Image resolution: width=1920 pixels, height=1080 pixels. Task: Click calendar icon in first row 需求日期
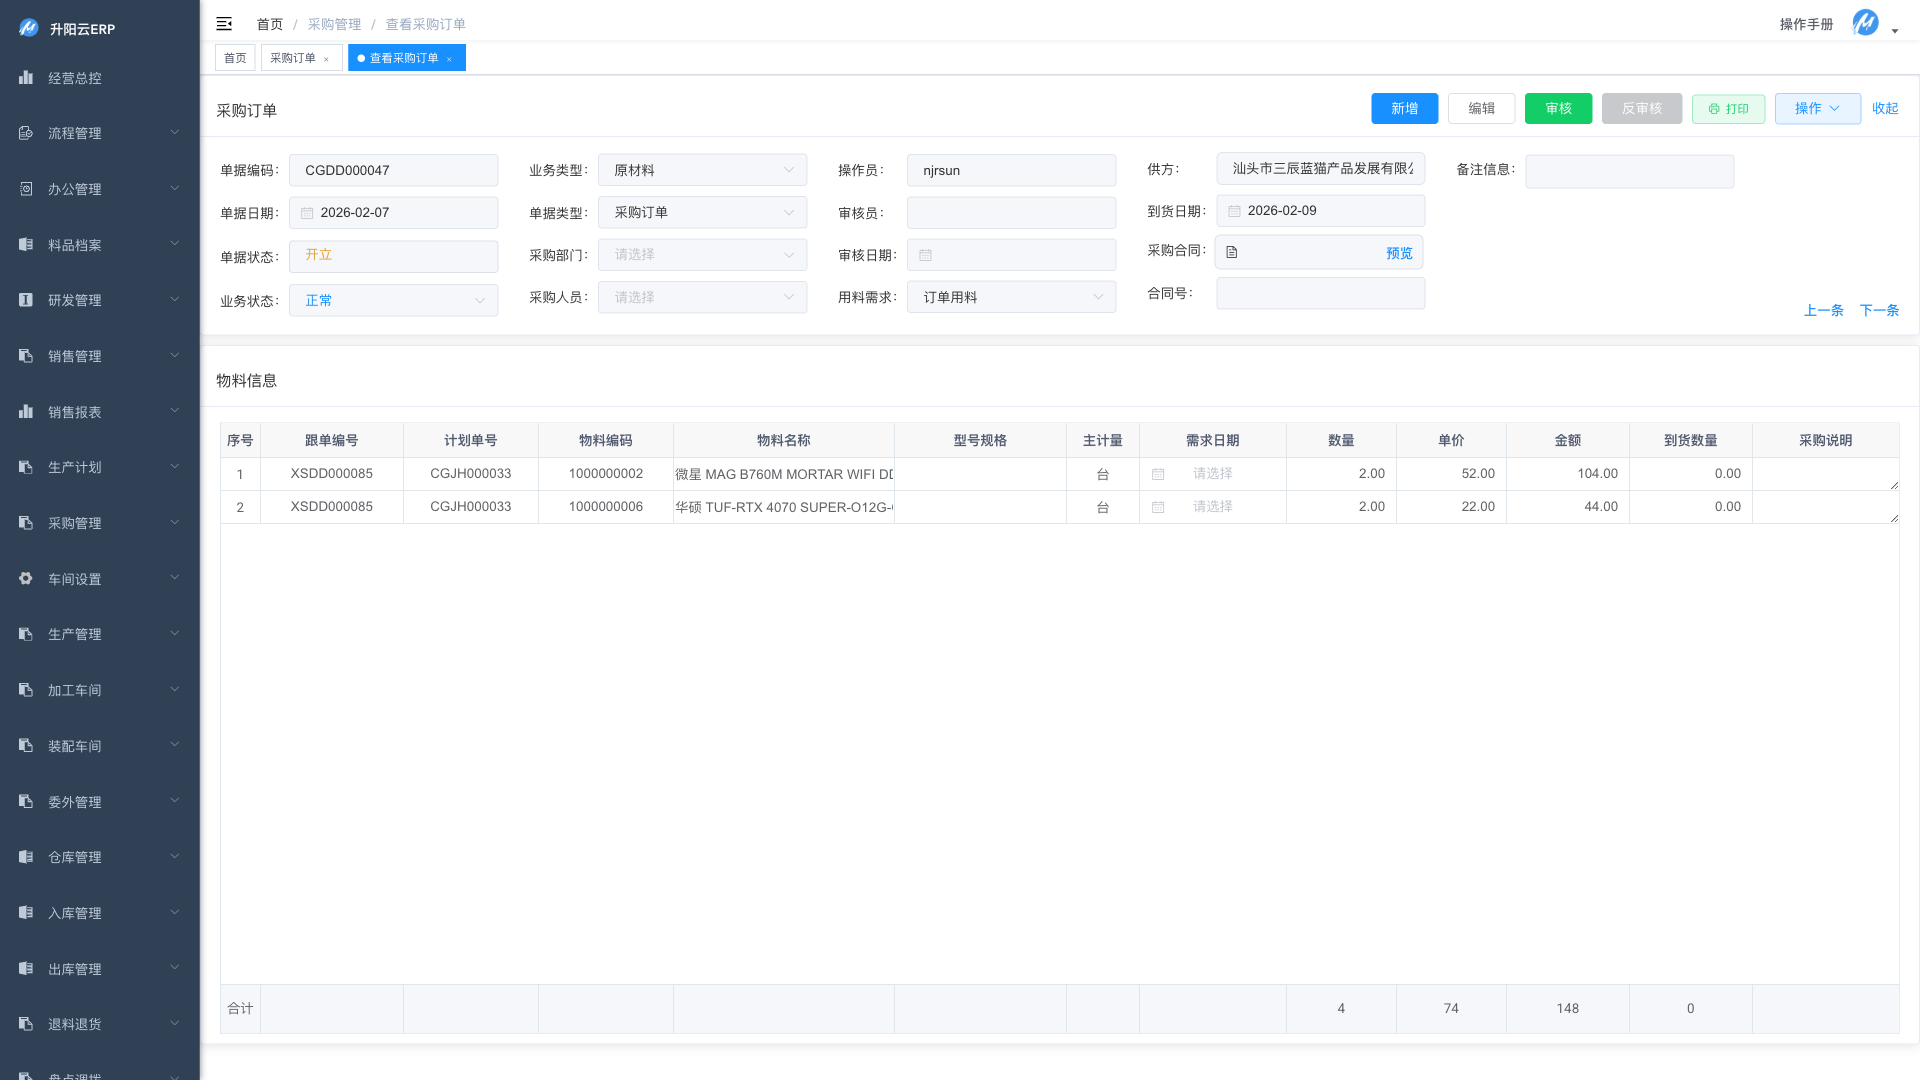(1158, 474)
